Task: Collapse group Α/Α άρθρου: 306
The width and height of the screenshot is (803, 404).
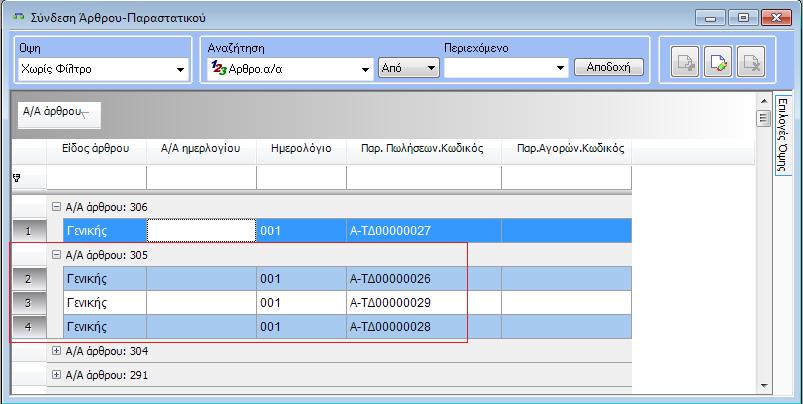Action: coord(56,207)
